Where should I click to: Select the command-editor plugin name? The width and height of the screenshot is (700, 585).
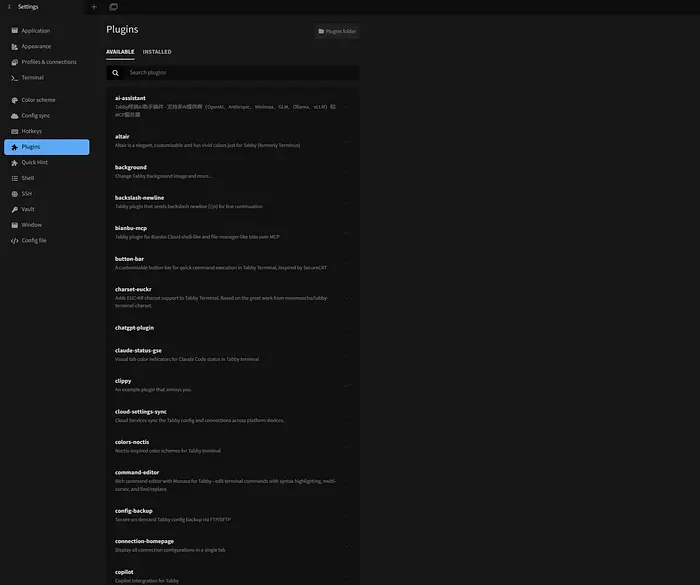point(137,472)
